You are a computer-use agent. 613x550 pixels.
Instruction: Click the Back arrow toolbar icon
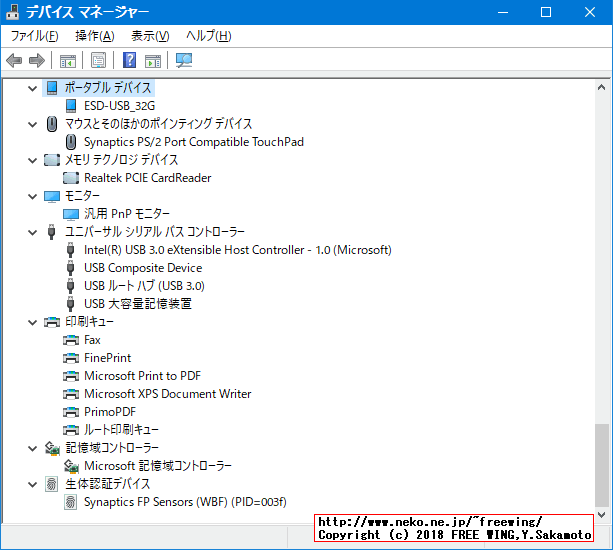point(14,61)
